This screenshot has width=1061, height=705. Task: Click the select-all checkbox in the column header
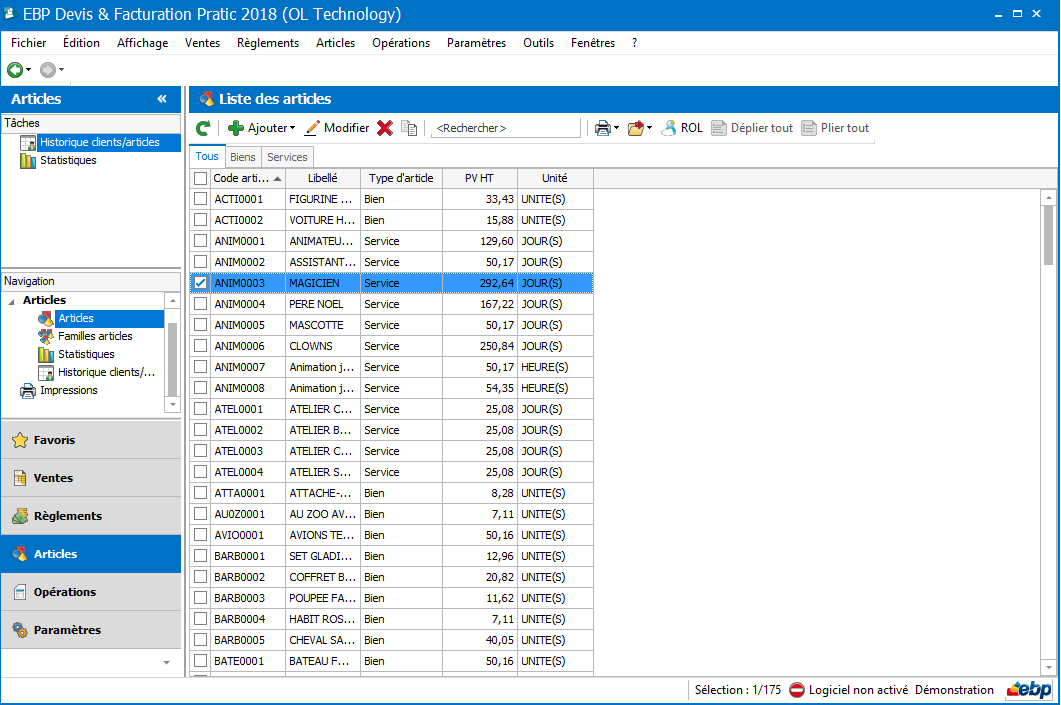200,177
